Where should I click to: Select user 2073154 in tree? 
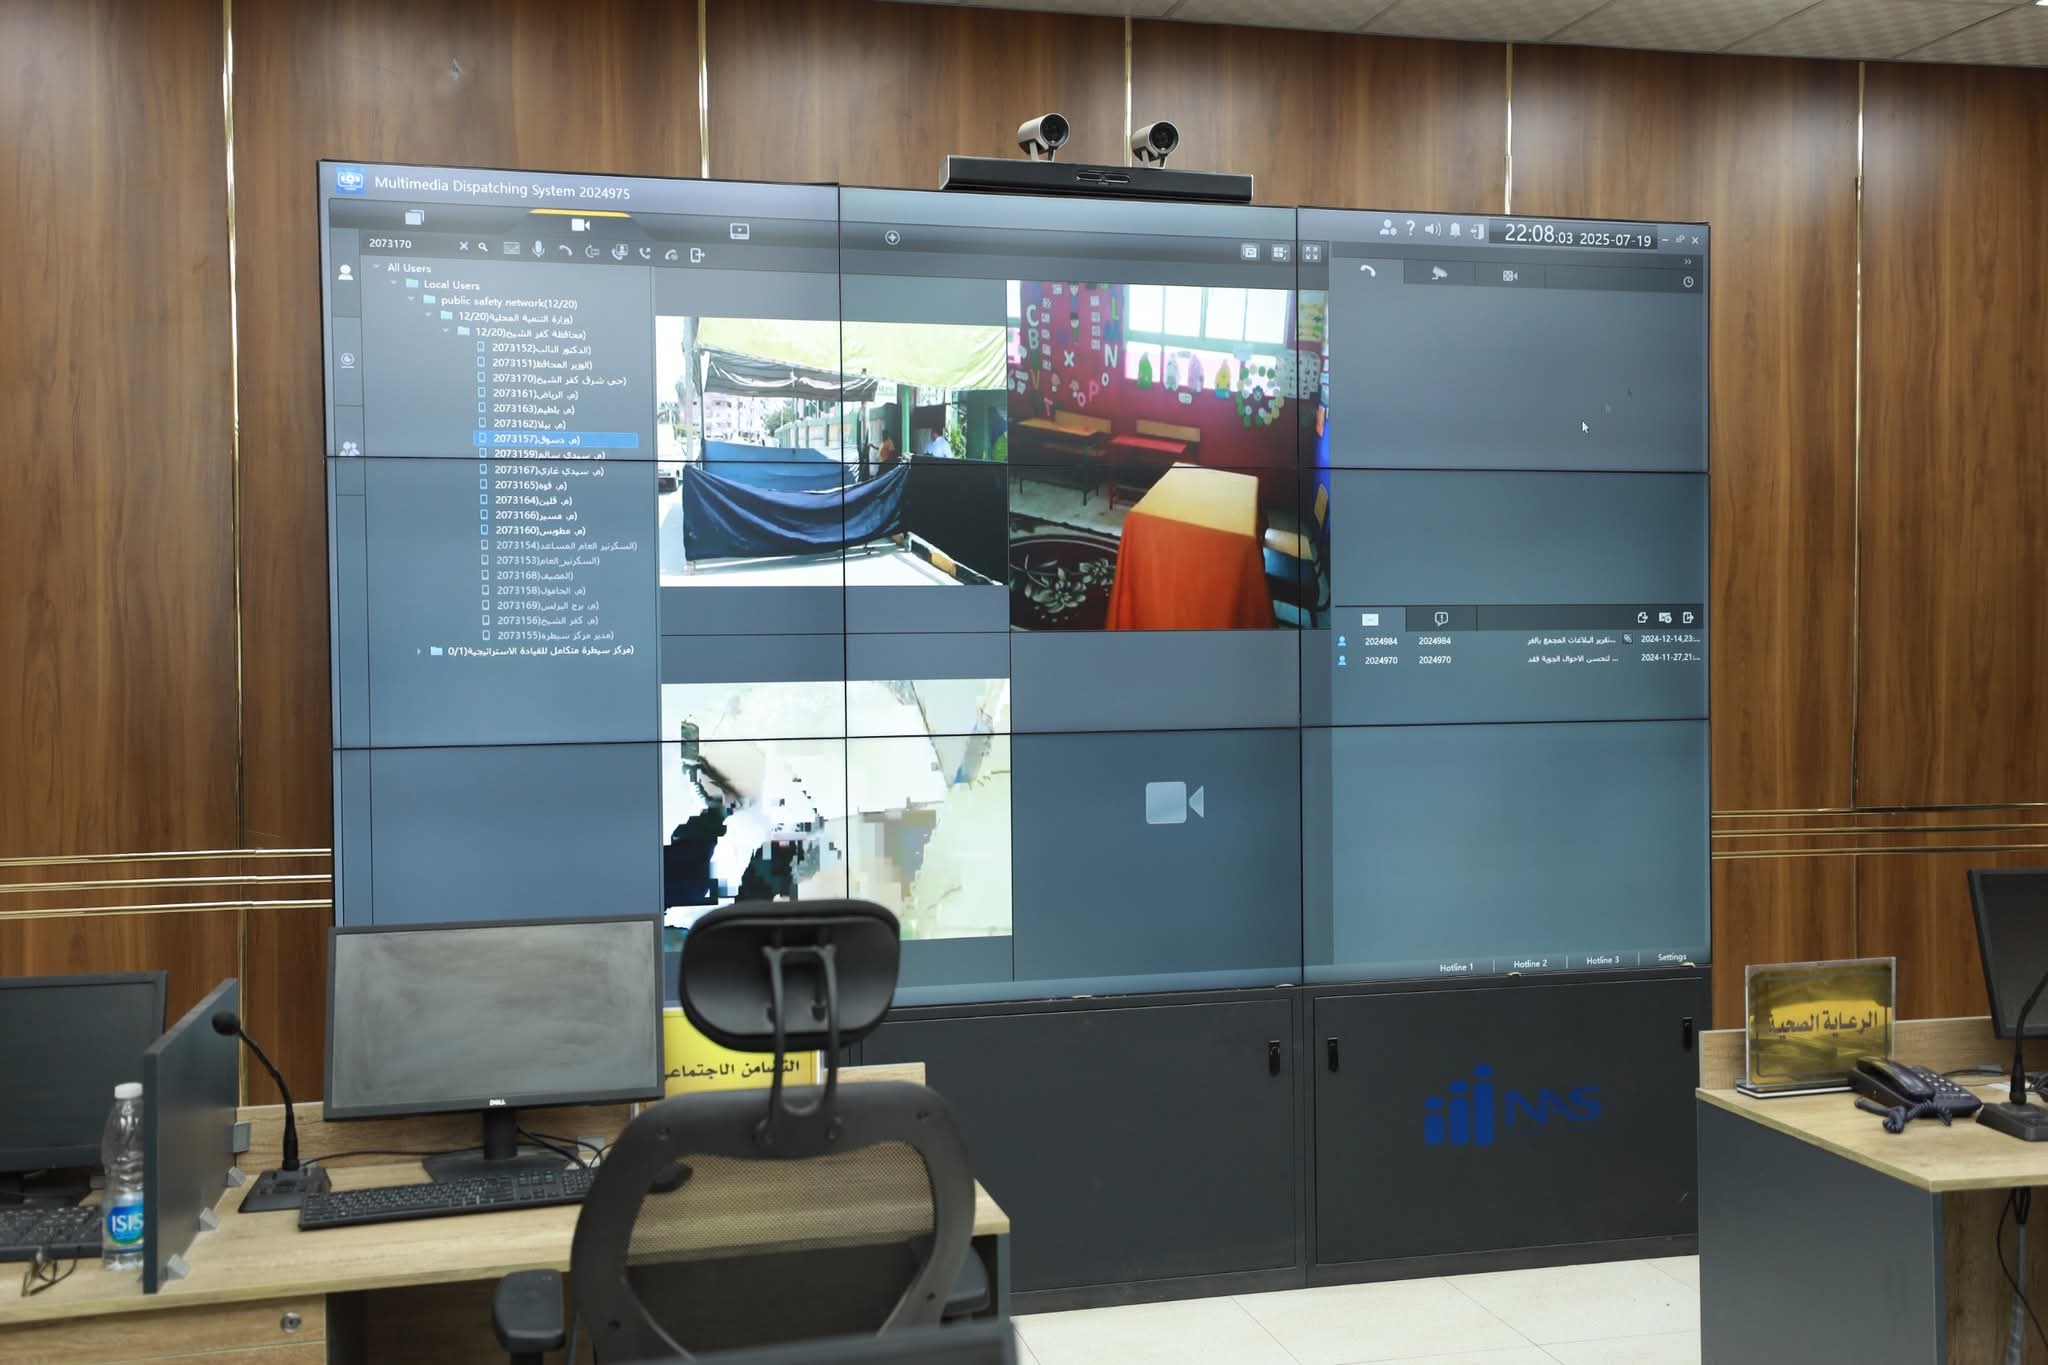[x=559, y=546]
